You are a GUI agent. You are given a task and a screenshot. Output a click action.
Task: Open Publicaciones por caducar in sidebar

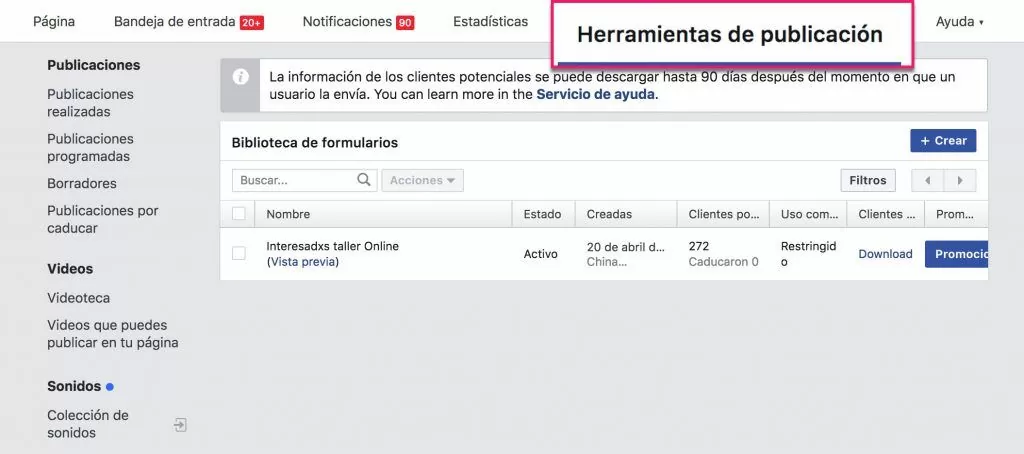(x=103, y=219)
